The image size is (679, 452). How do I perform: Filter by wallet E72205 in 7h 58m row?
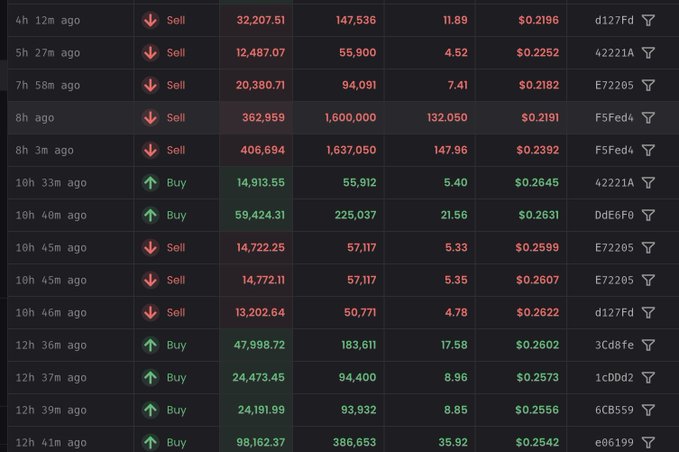(648, 85)
